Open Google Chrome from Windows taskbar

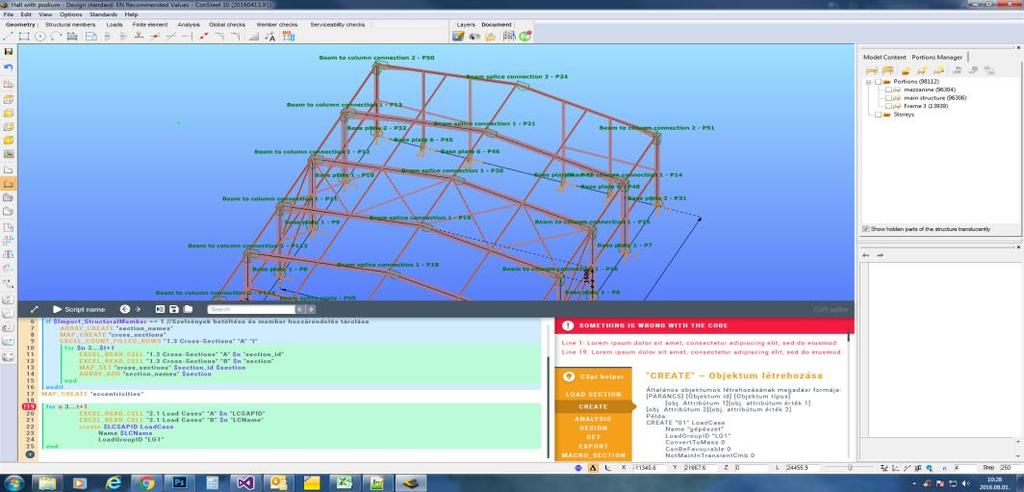(146, 483)
